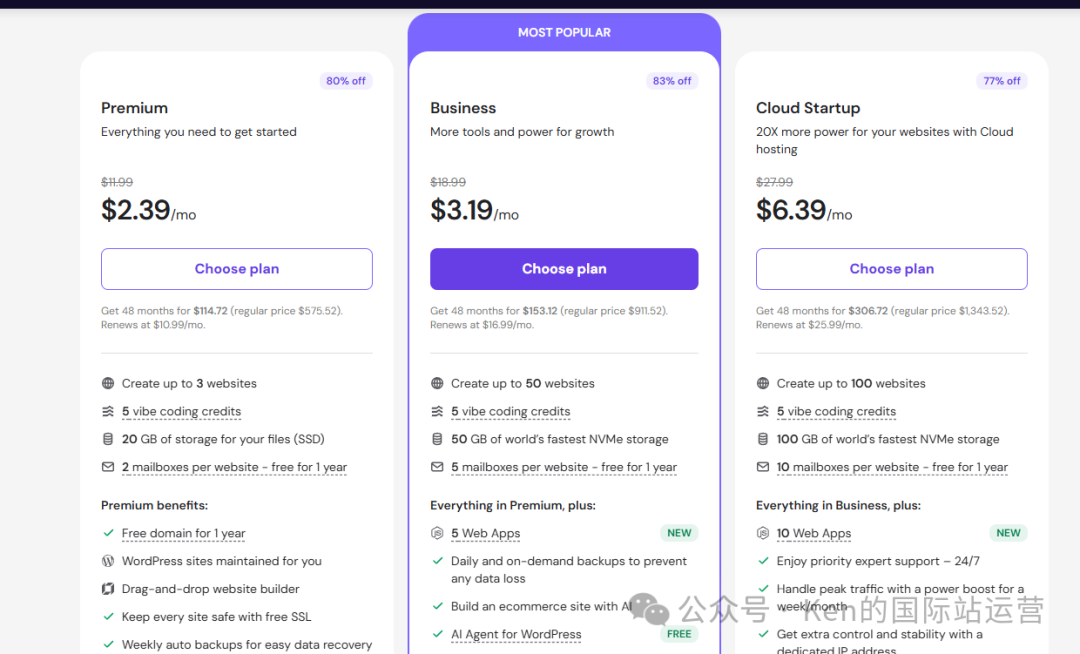Click the Web Apps icon in Business plan
Viewport: 1080px width, 654px height.
click(437, 533)
